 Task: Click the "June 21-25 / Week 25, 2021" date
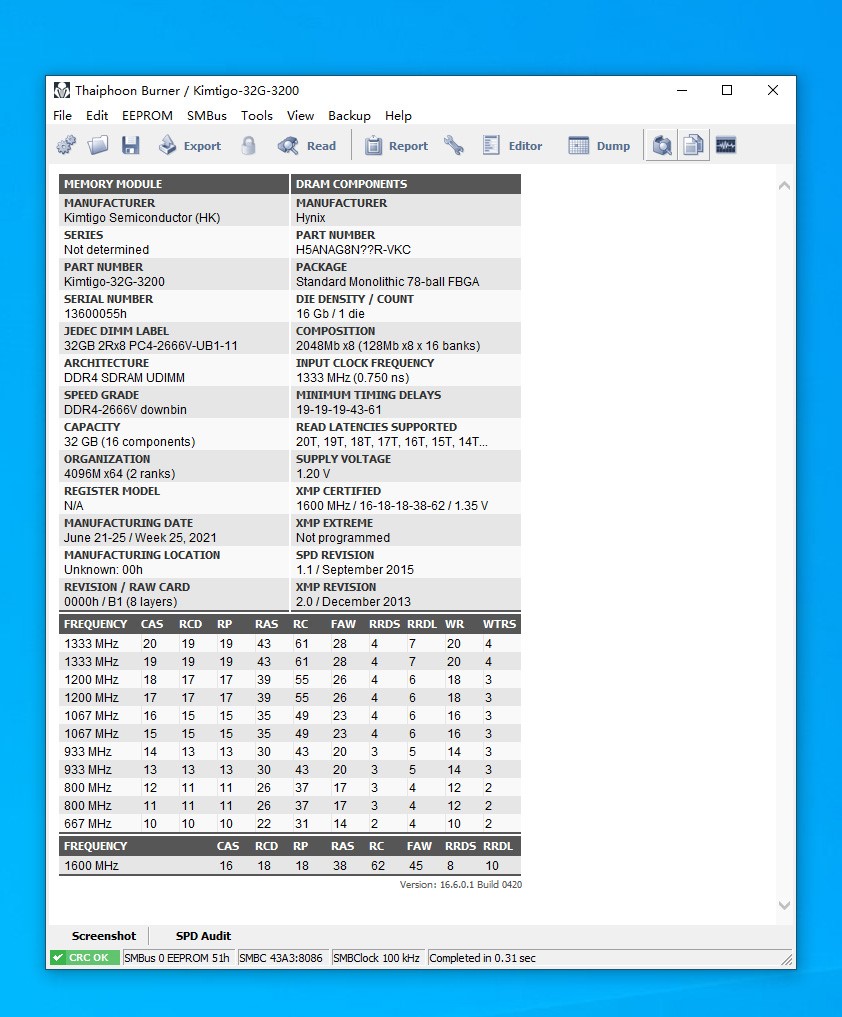(x=140, y=538)
